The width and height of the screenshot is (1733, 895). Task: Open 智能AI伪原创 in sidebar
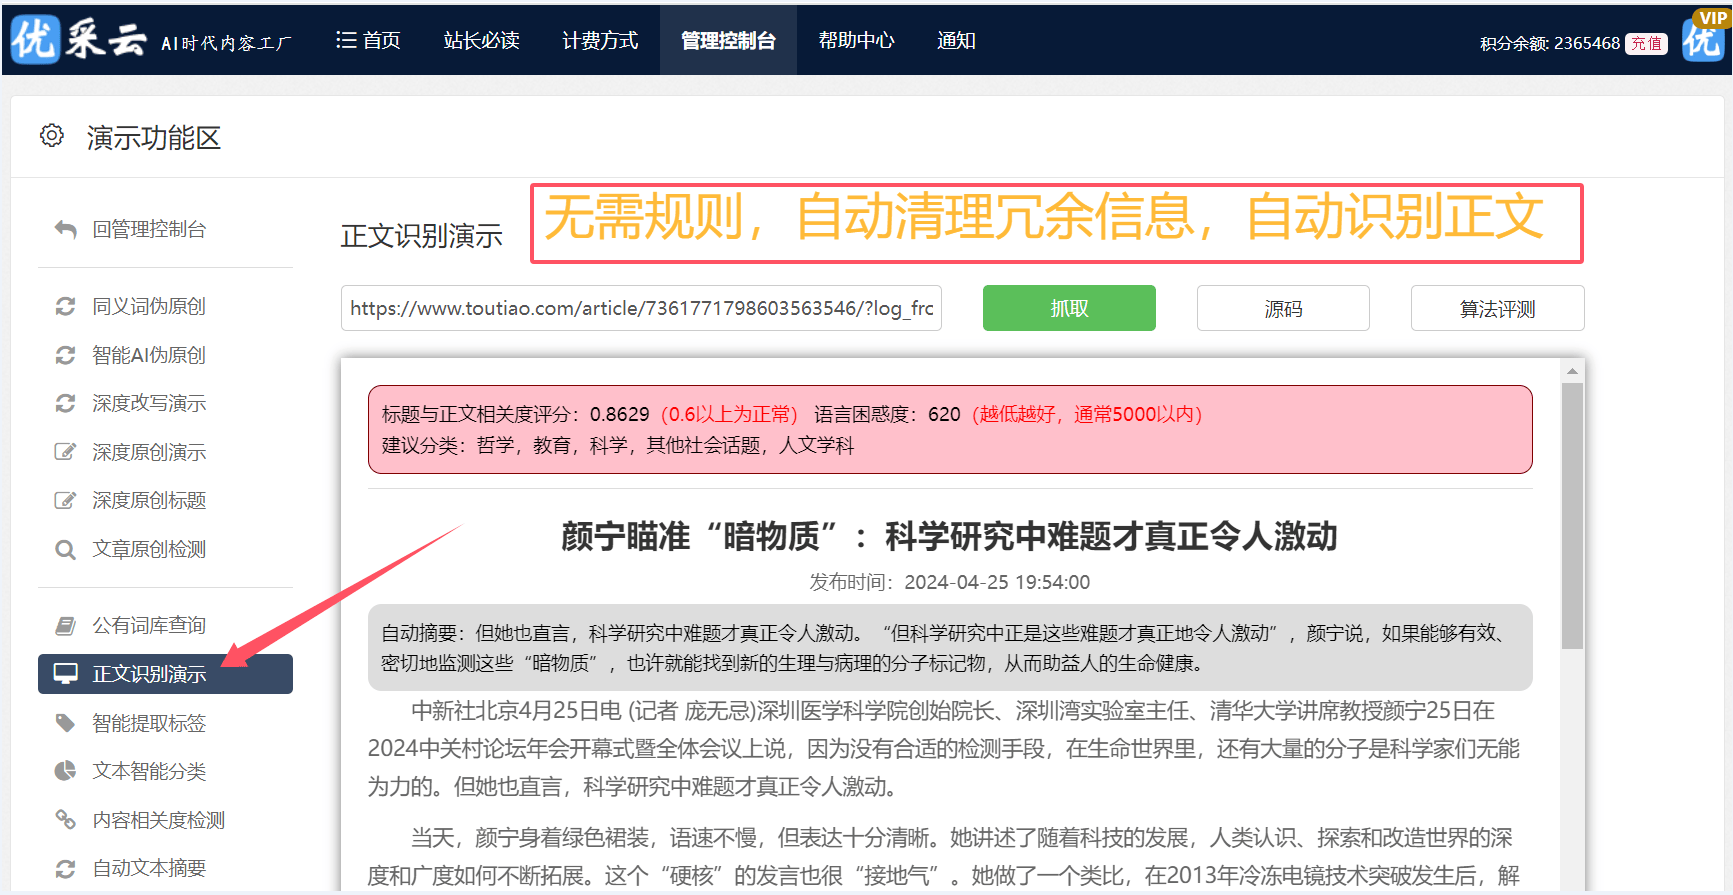(x=149, y=355)
